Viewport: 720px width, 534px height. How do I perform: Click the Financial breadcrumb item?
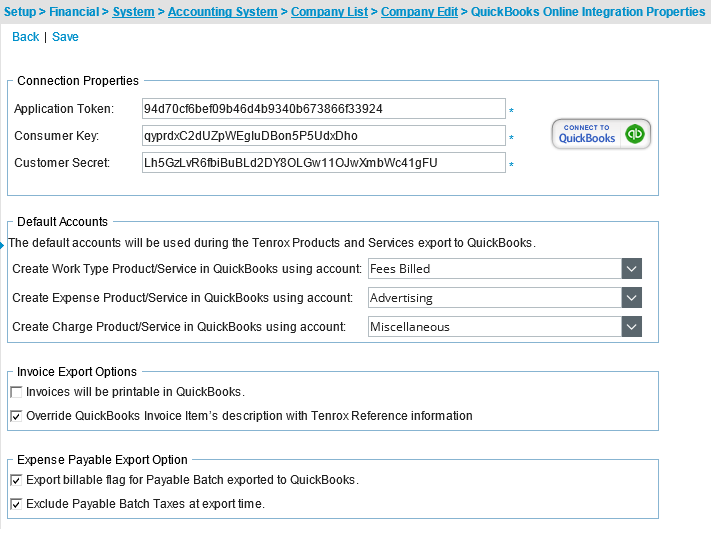(x=74, y=11)
